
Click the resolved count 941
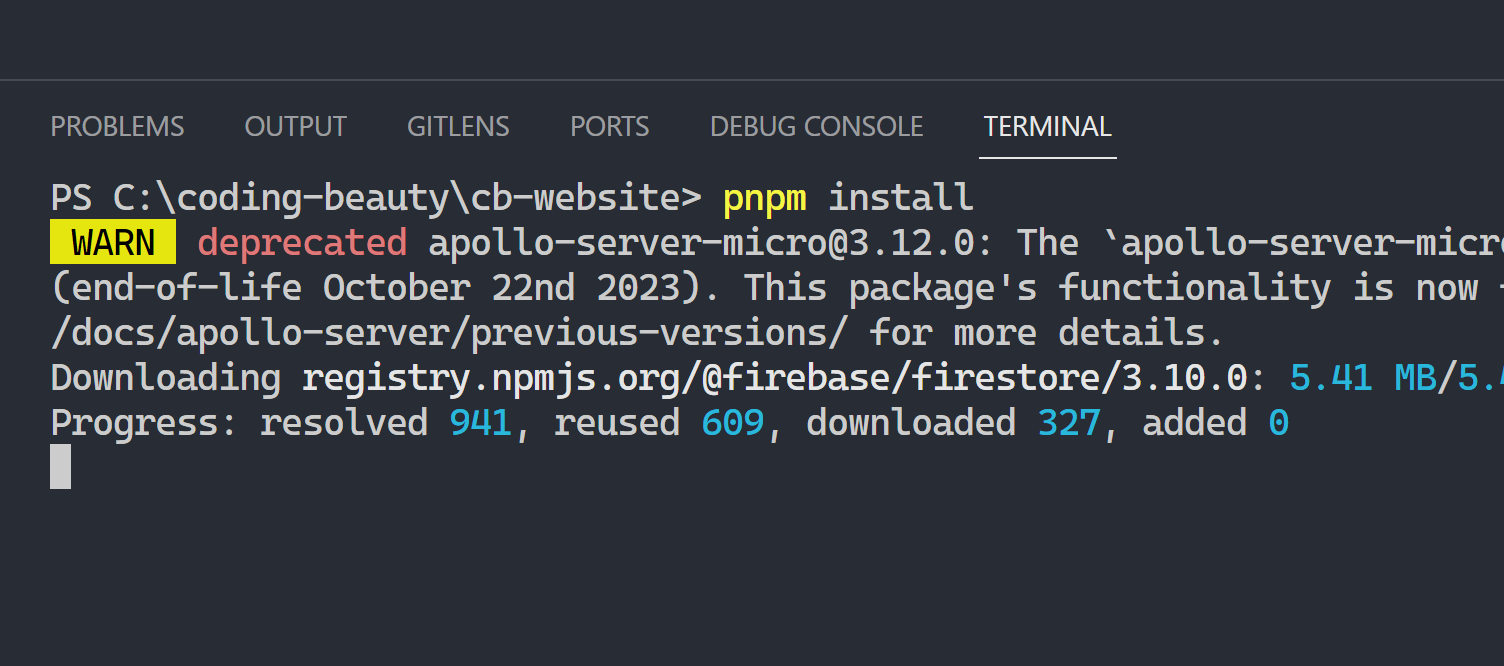click(x=480, y=422)
